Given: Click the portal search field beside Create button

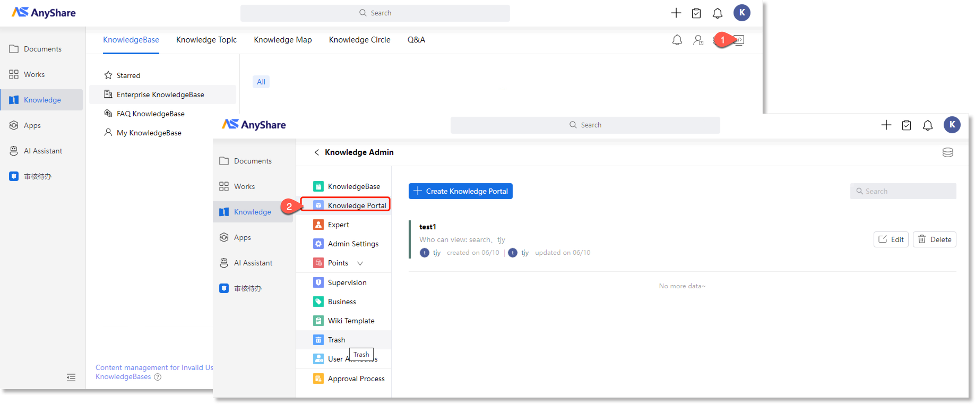Looking at the screenshot, I should [x=898, y=191].
